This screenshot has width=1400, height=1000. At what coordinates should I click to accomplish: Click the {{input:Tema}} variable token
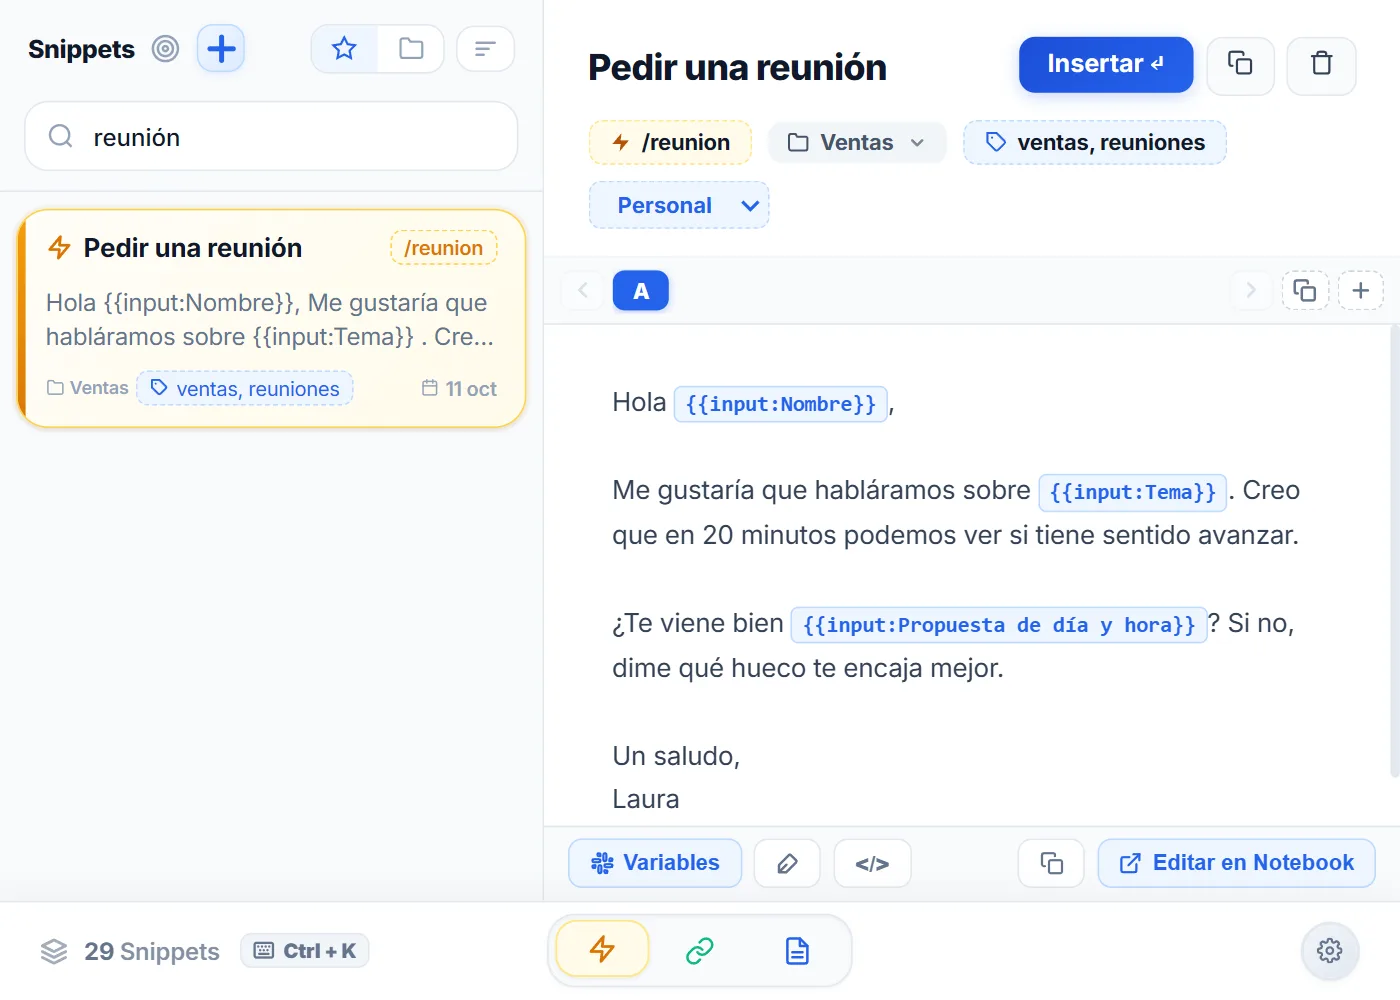[1133, 492]
